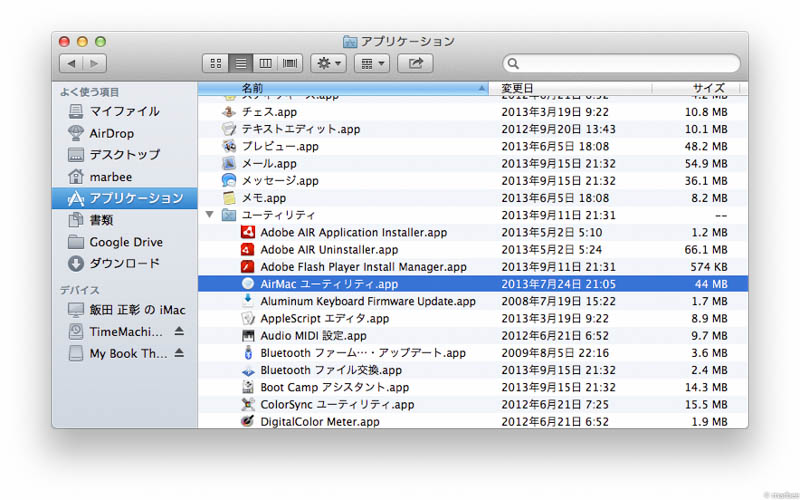Select the チェス.app icon
The height and width of the screenshot is (500, 800).
[229, 112]
